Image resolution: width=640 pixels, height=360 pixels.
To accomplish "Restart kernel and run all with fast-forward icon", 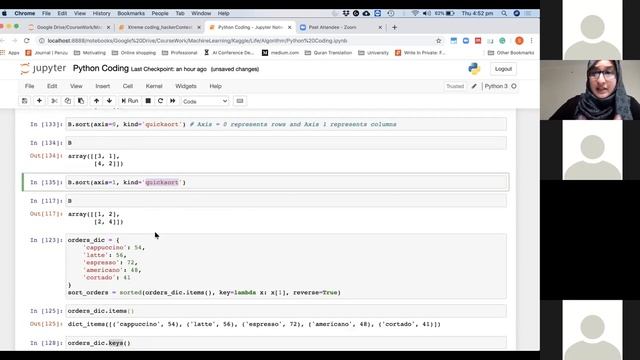I will click(x=173, y=101).
